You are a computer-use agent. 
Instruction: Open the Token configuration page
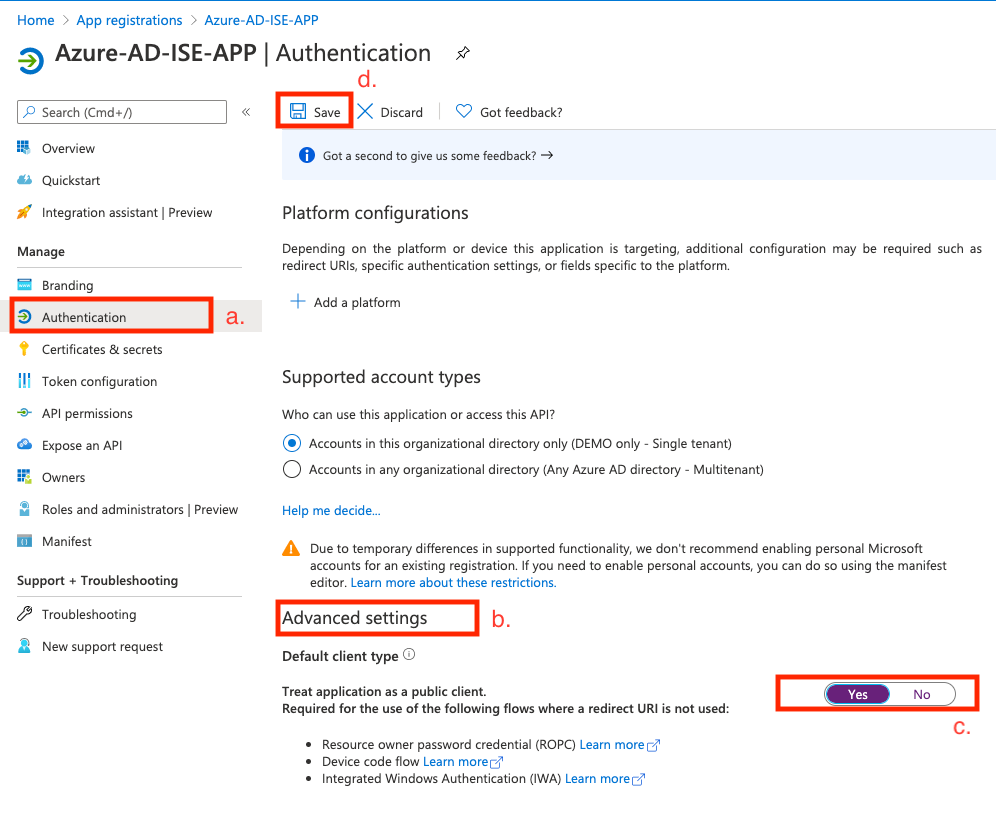coord(98,381)
